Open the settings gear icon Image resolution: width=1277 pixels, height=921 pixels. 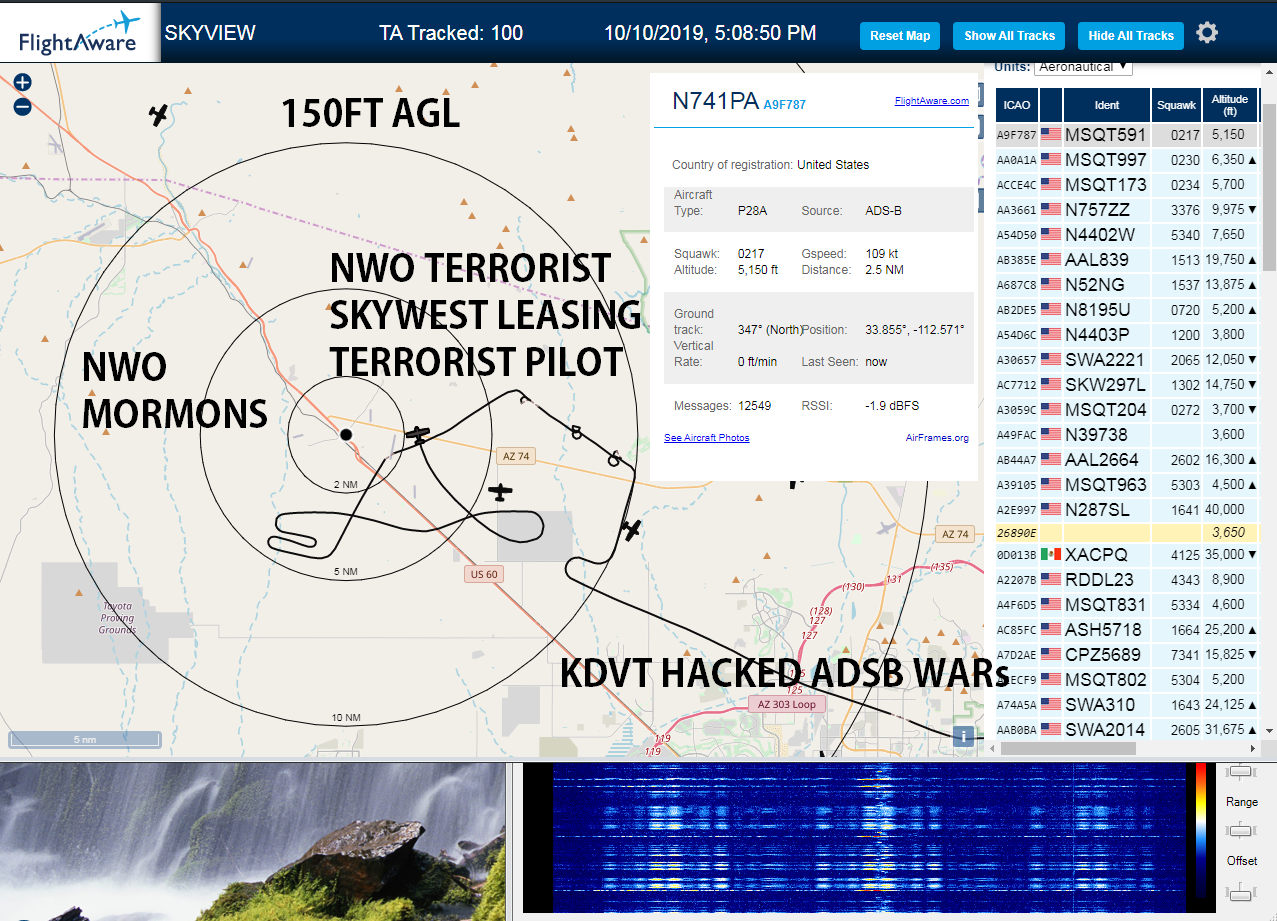point(1207,33)
